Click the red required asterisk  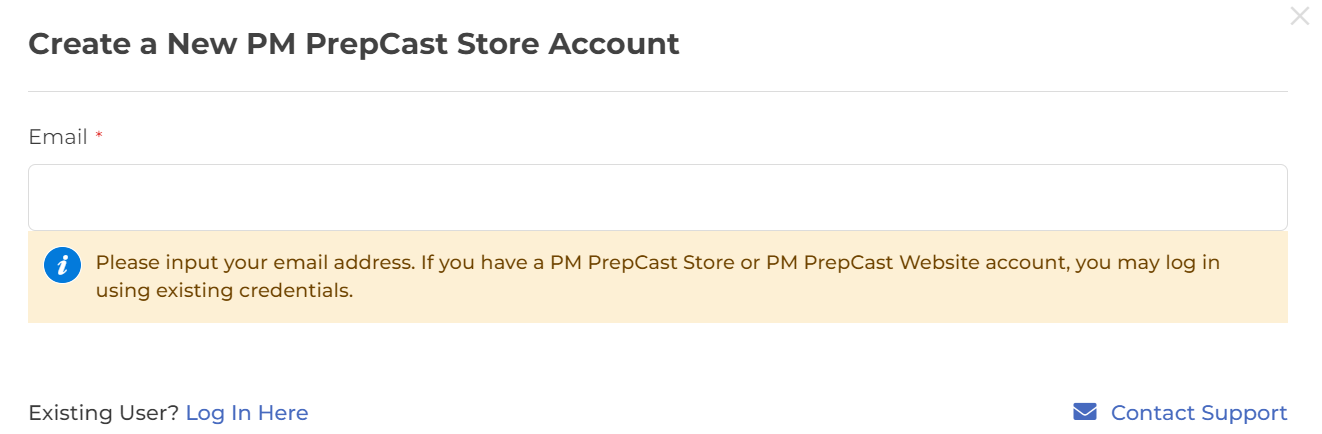(x=99, y=137)
